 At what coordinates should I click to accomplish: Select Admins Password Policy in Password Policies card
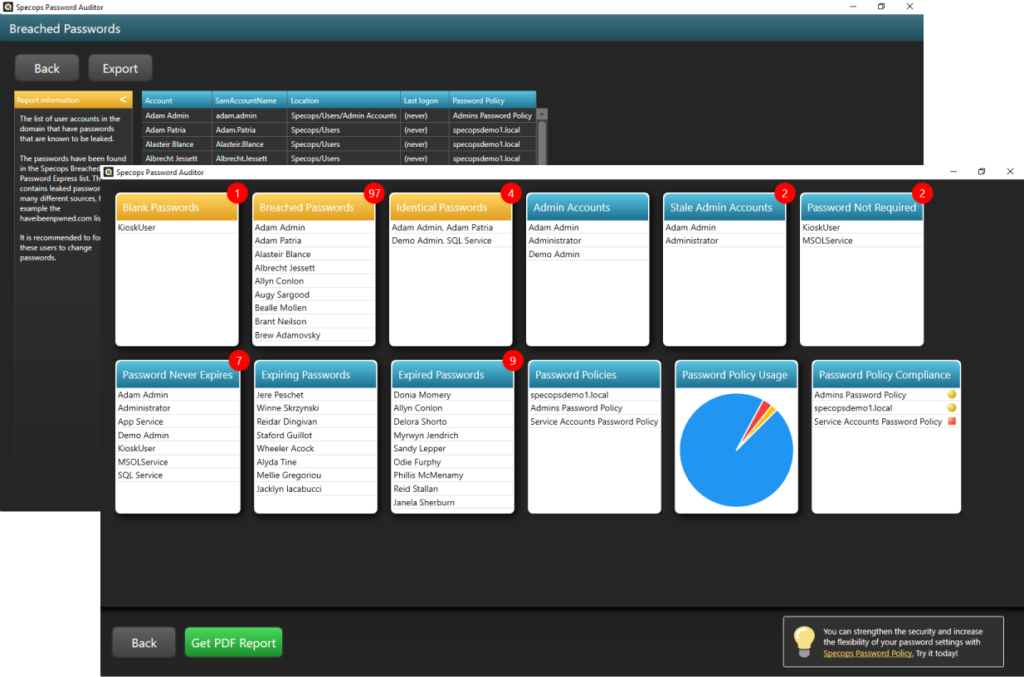[x=594, y=407]
